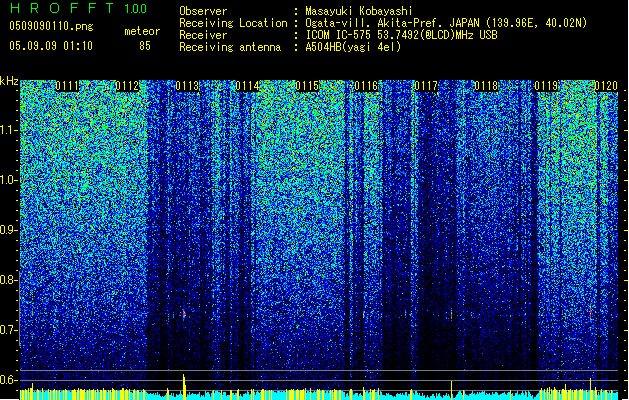Click the Receiving Location label
This screenshot has height=400, width=629.
tap(233, 23)
